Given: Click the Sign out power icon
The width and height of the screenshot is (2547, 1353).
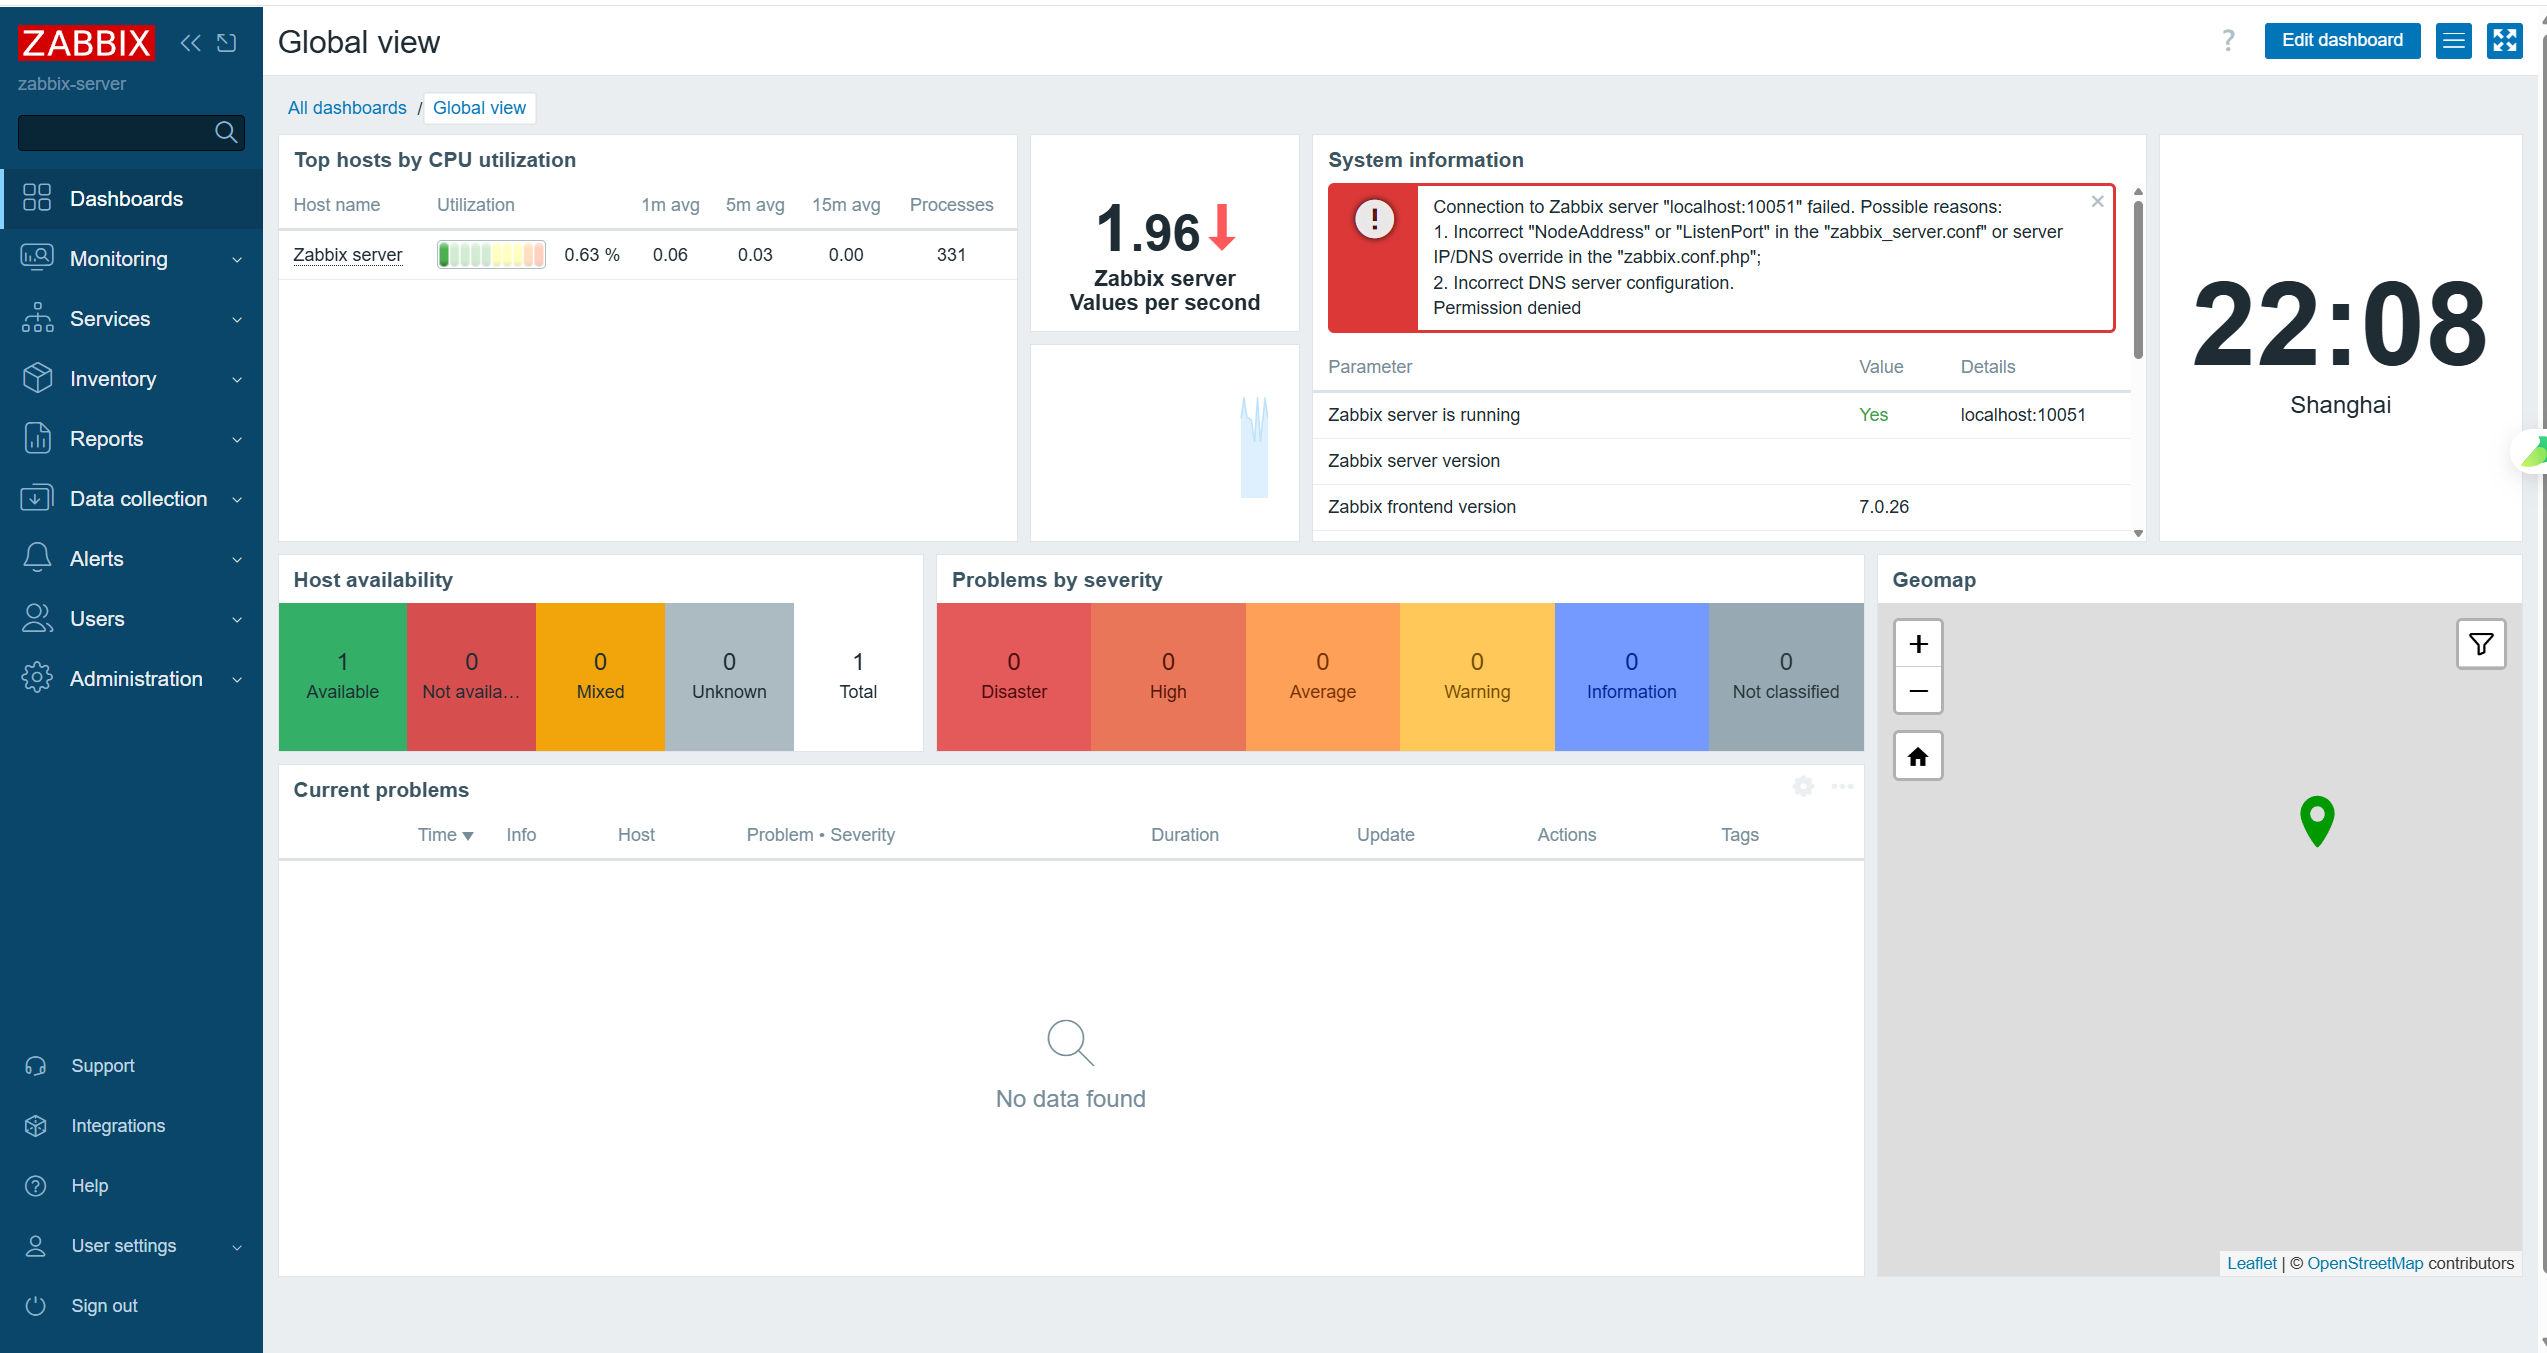Looking at the screenshot, I should 36,1306.
